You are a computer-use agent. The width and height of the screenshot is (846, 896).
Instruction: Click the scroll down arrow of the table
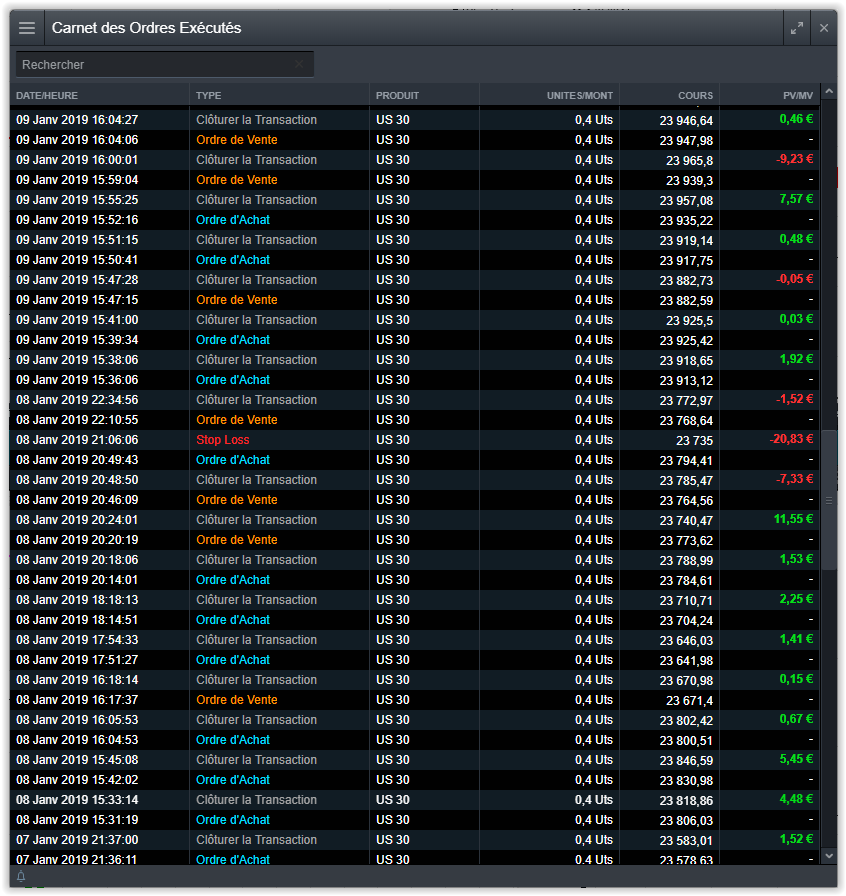click(x=828, y=856)
